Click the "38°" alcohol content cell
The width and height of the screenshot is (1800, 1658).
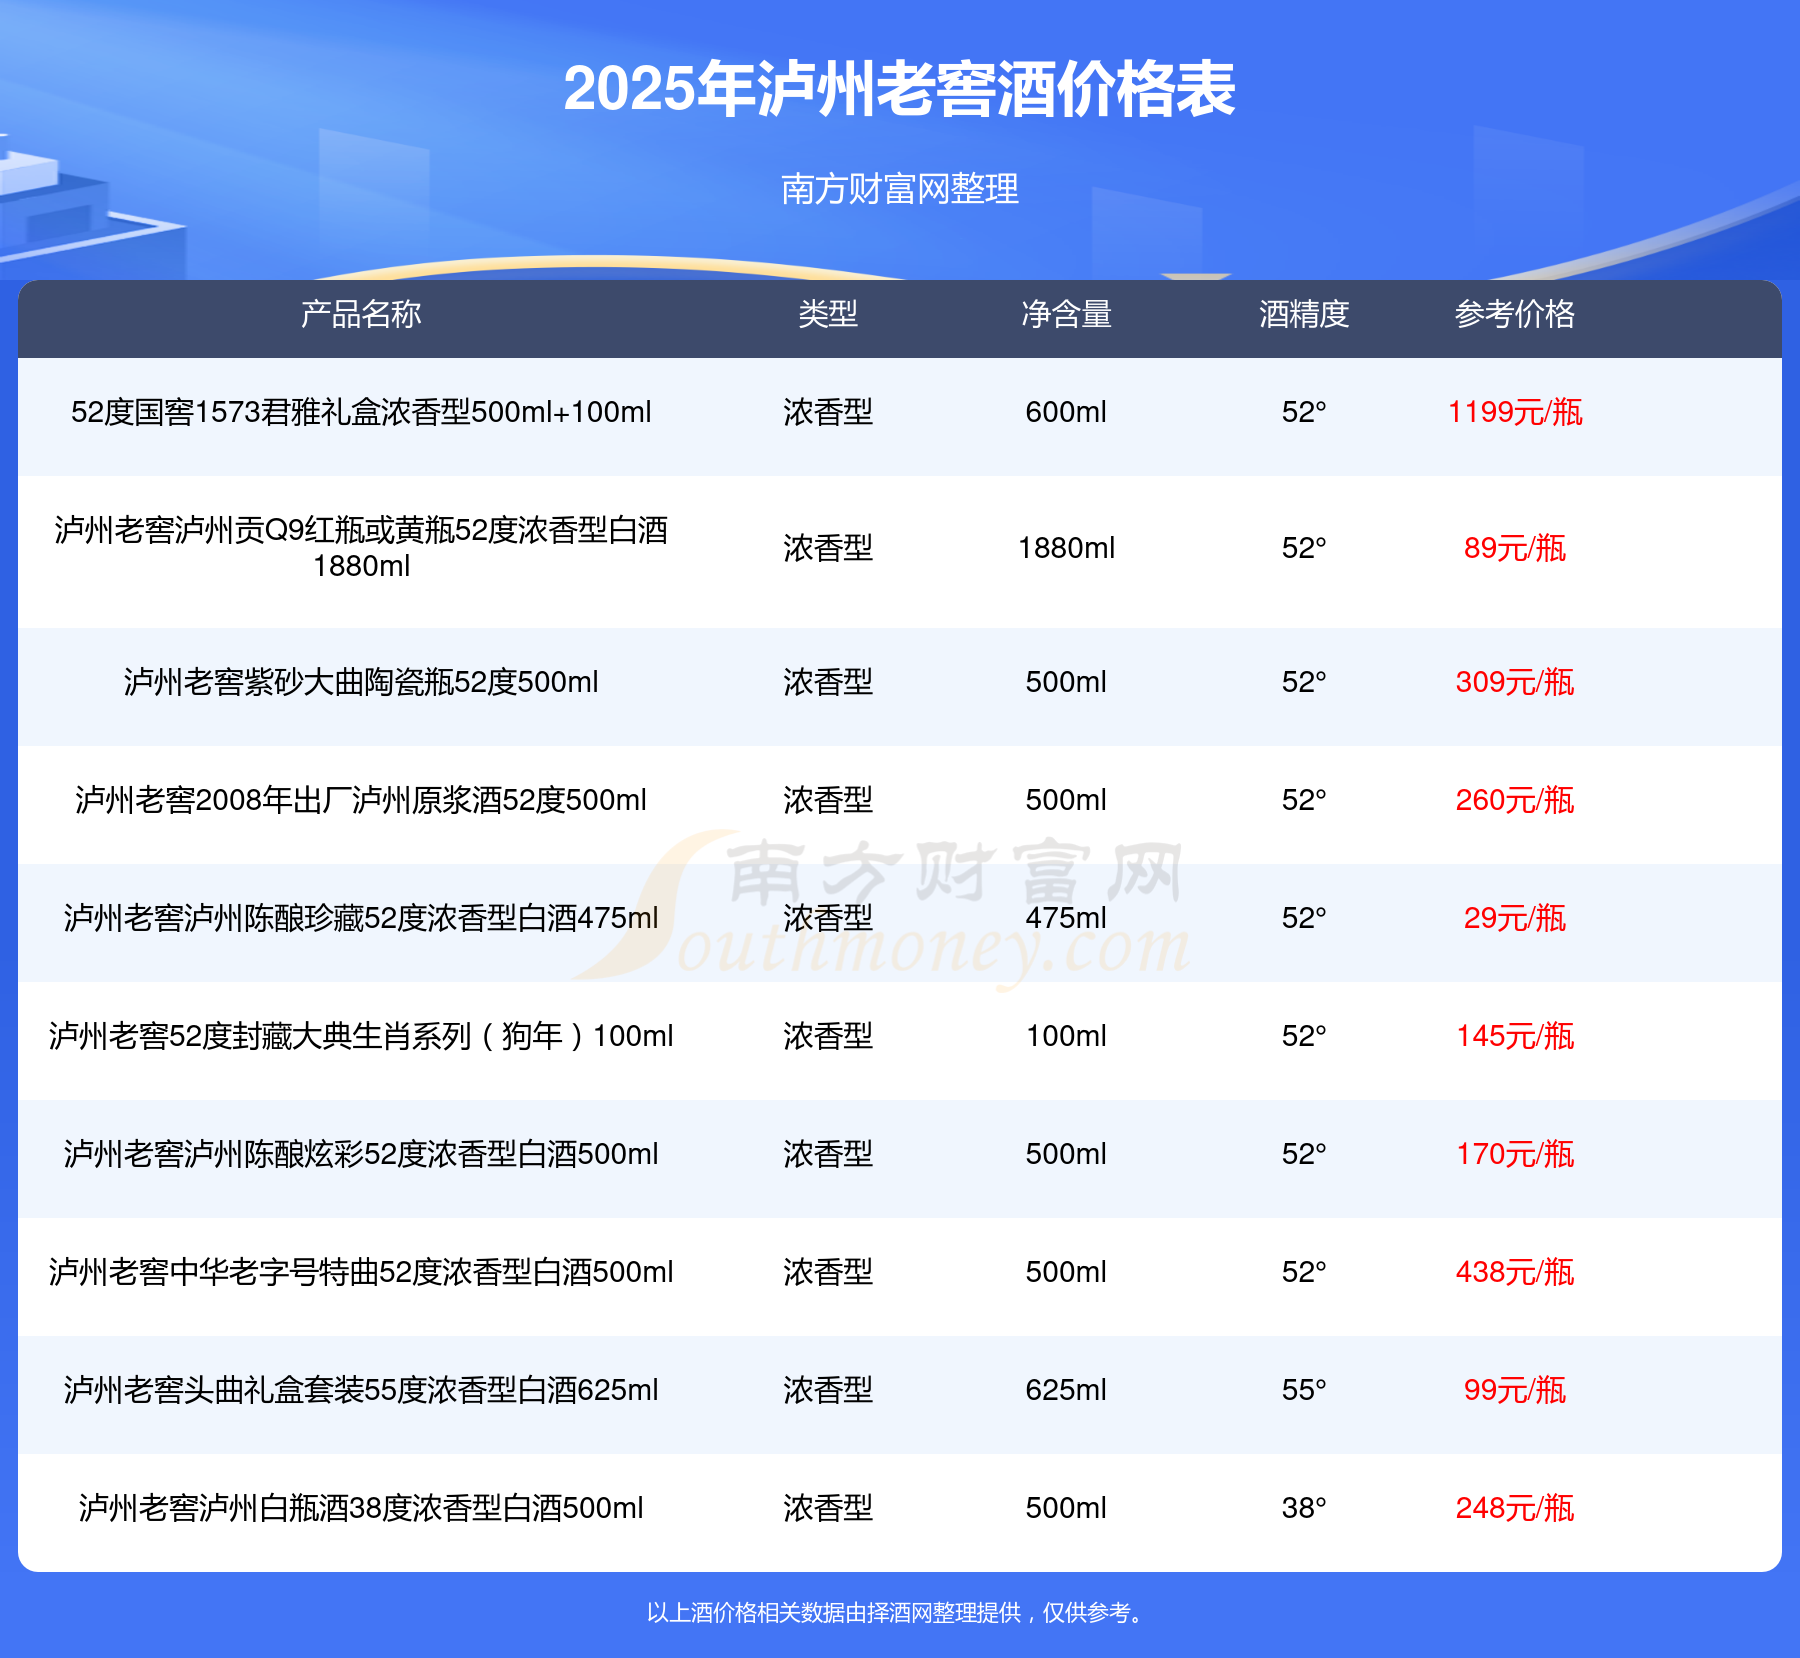point(1304,1508)
